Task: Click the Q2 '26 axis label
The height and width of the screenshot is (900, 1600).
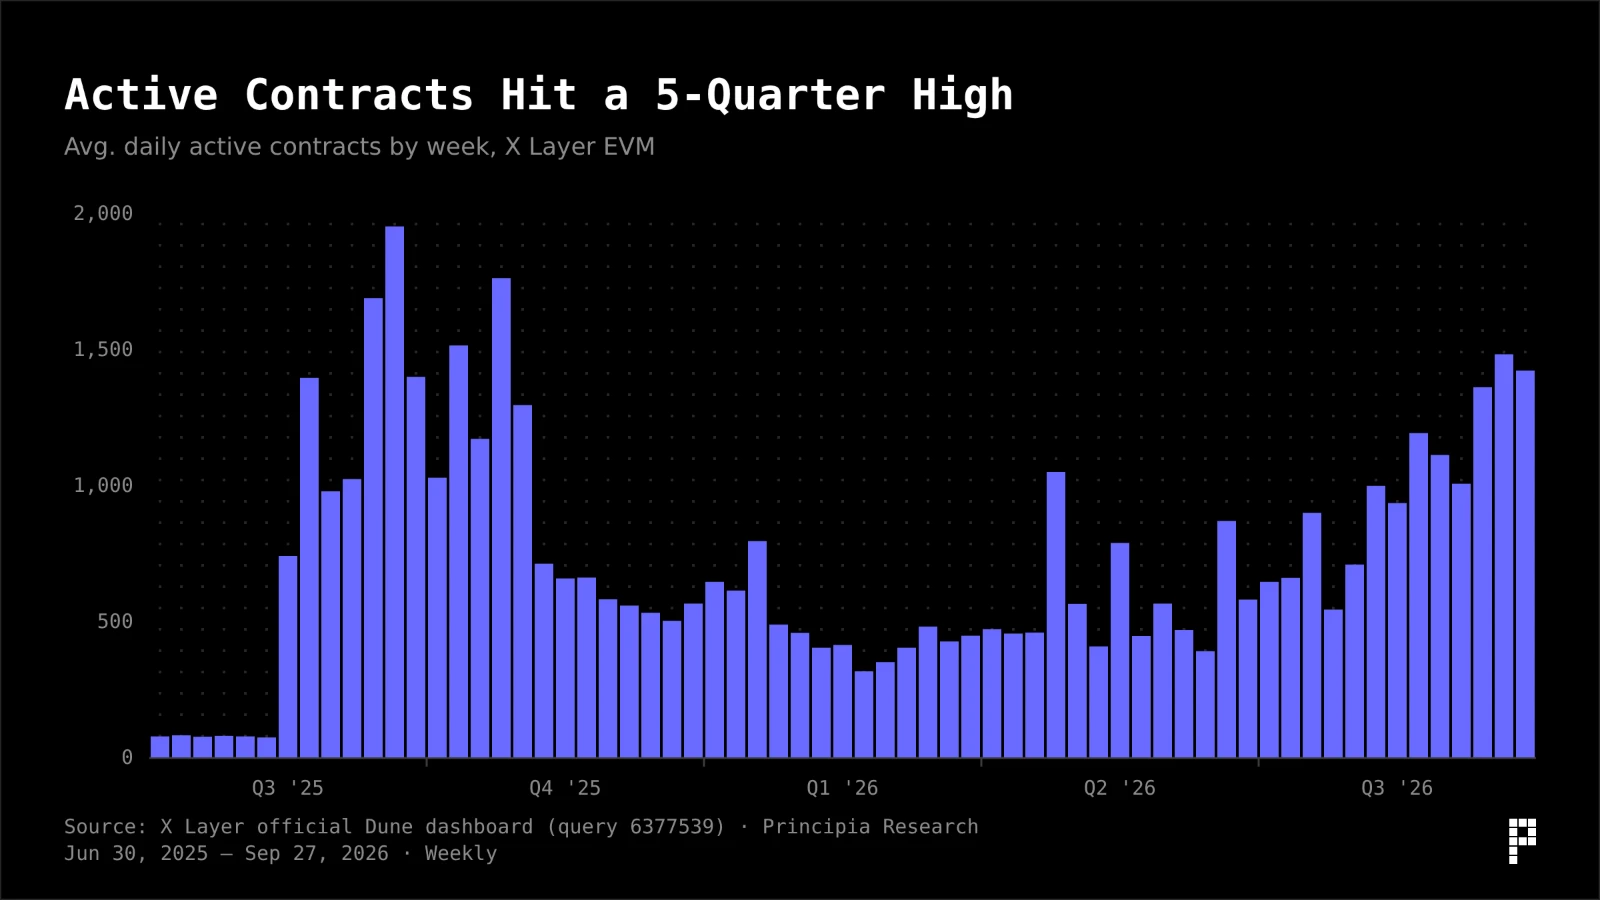Action: pyautogui.click(x=1119, y=788)
